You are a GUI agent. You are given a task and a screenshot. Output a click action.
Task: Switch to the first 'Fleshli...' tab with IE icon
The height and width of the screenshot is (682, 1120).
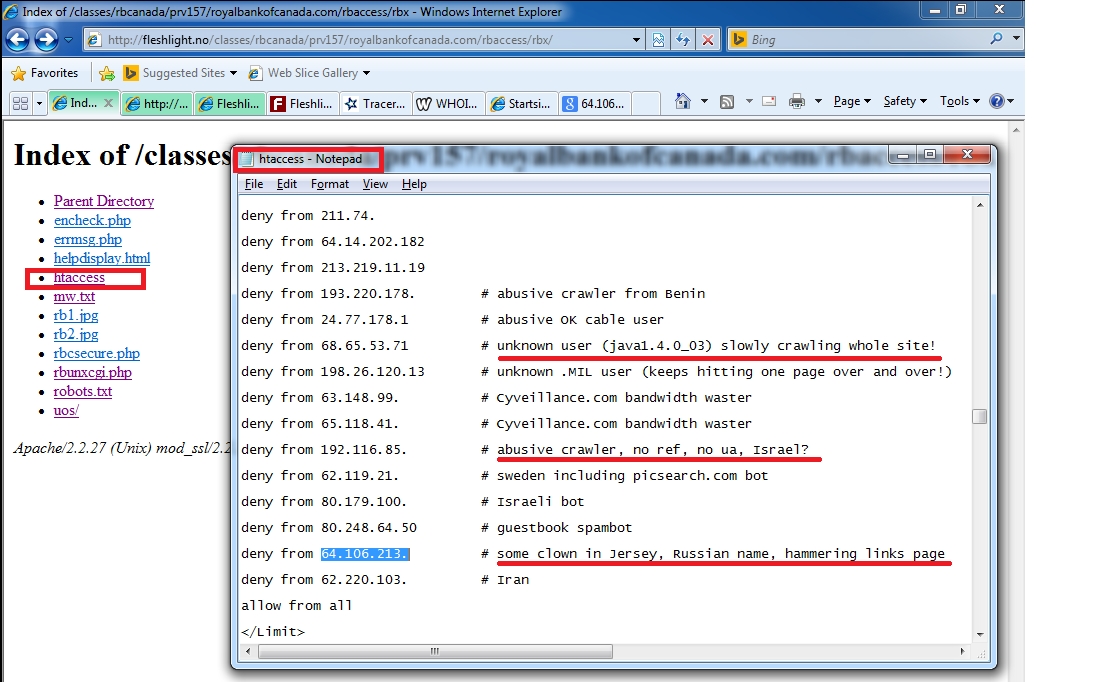[229, 104]
